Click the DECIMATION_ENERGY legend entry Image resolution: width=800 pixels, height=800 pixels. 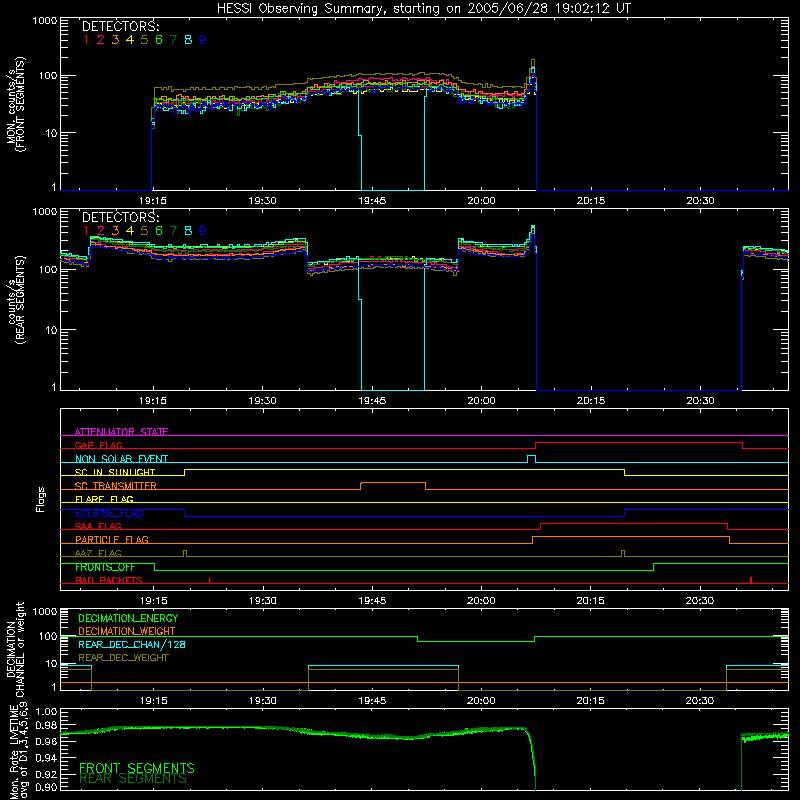click(x=128, y=618)
